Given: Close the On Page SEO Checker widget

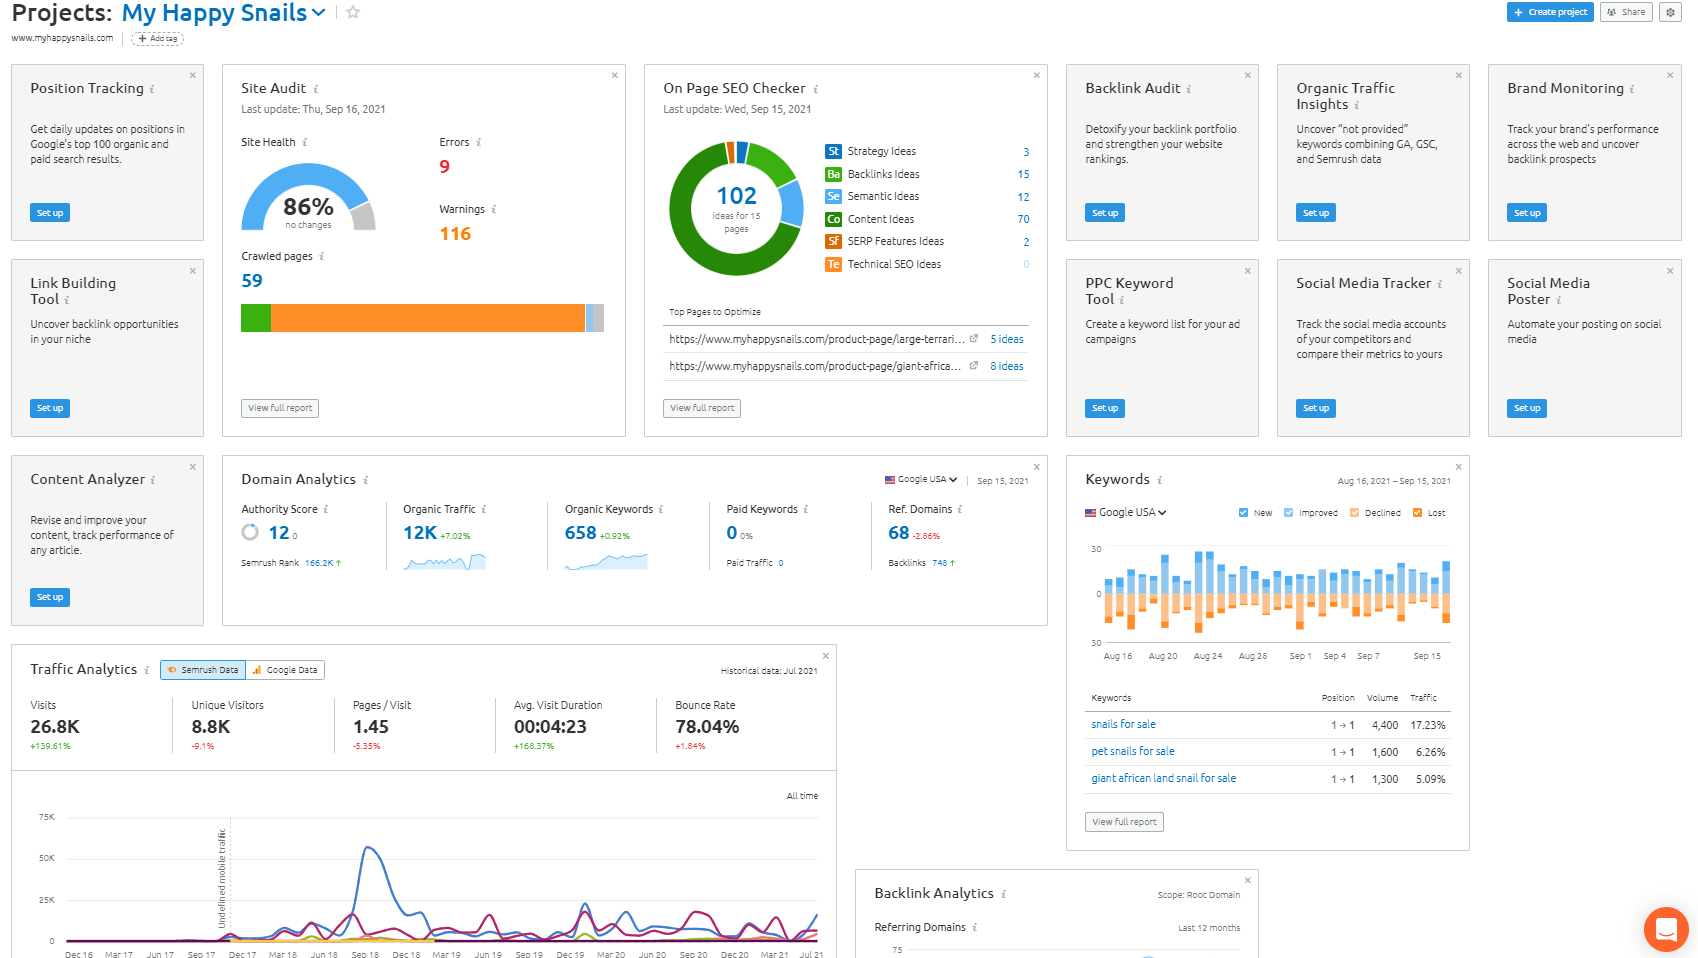Looking at the screenshot, I should 1037,75.
